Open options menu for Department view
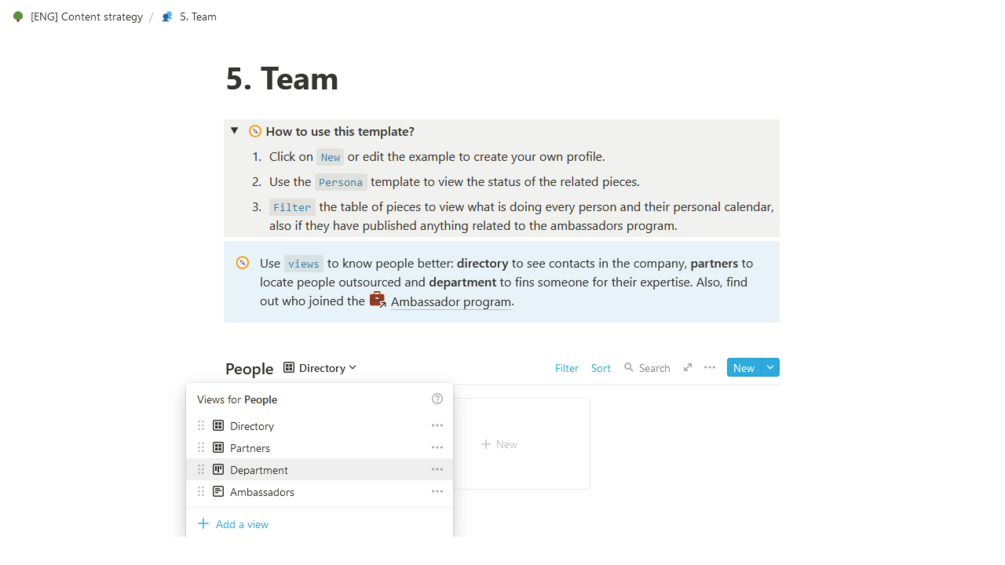The height and width of the screenshot is (565, 1005). tap(437, 470)
